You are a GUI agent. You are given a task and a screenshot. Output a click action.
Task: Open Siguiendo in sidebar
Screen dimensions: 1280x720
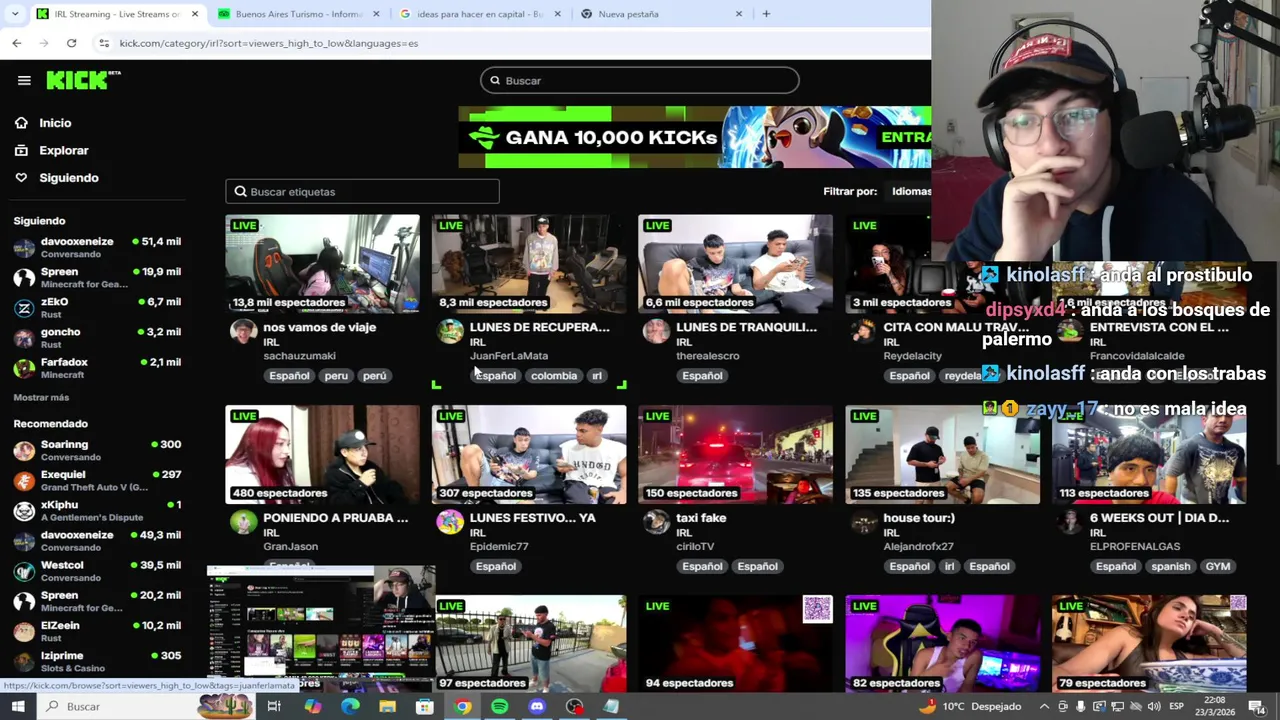point(69,178)
